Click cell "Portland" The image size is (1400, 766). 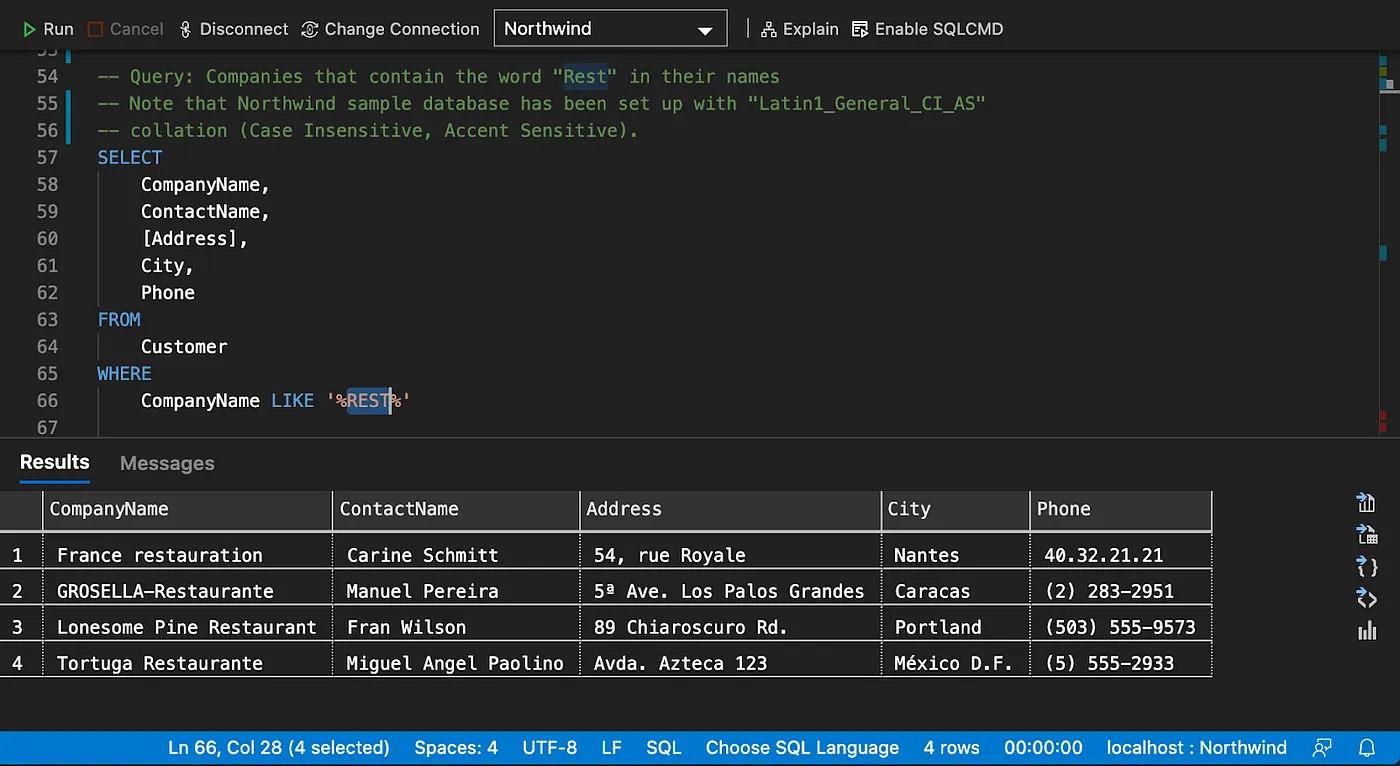pyautogui.click(x=955, y=627)
